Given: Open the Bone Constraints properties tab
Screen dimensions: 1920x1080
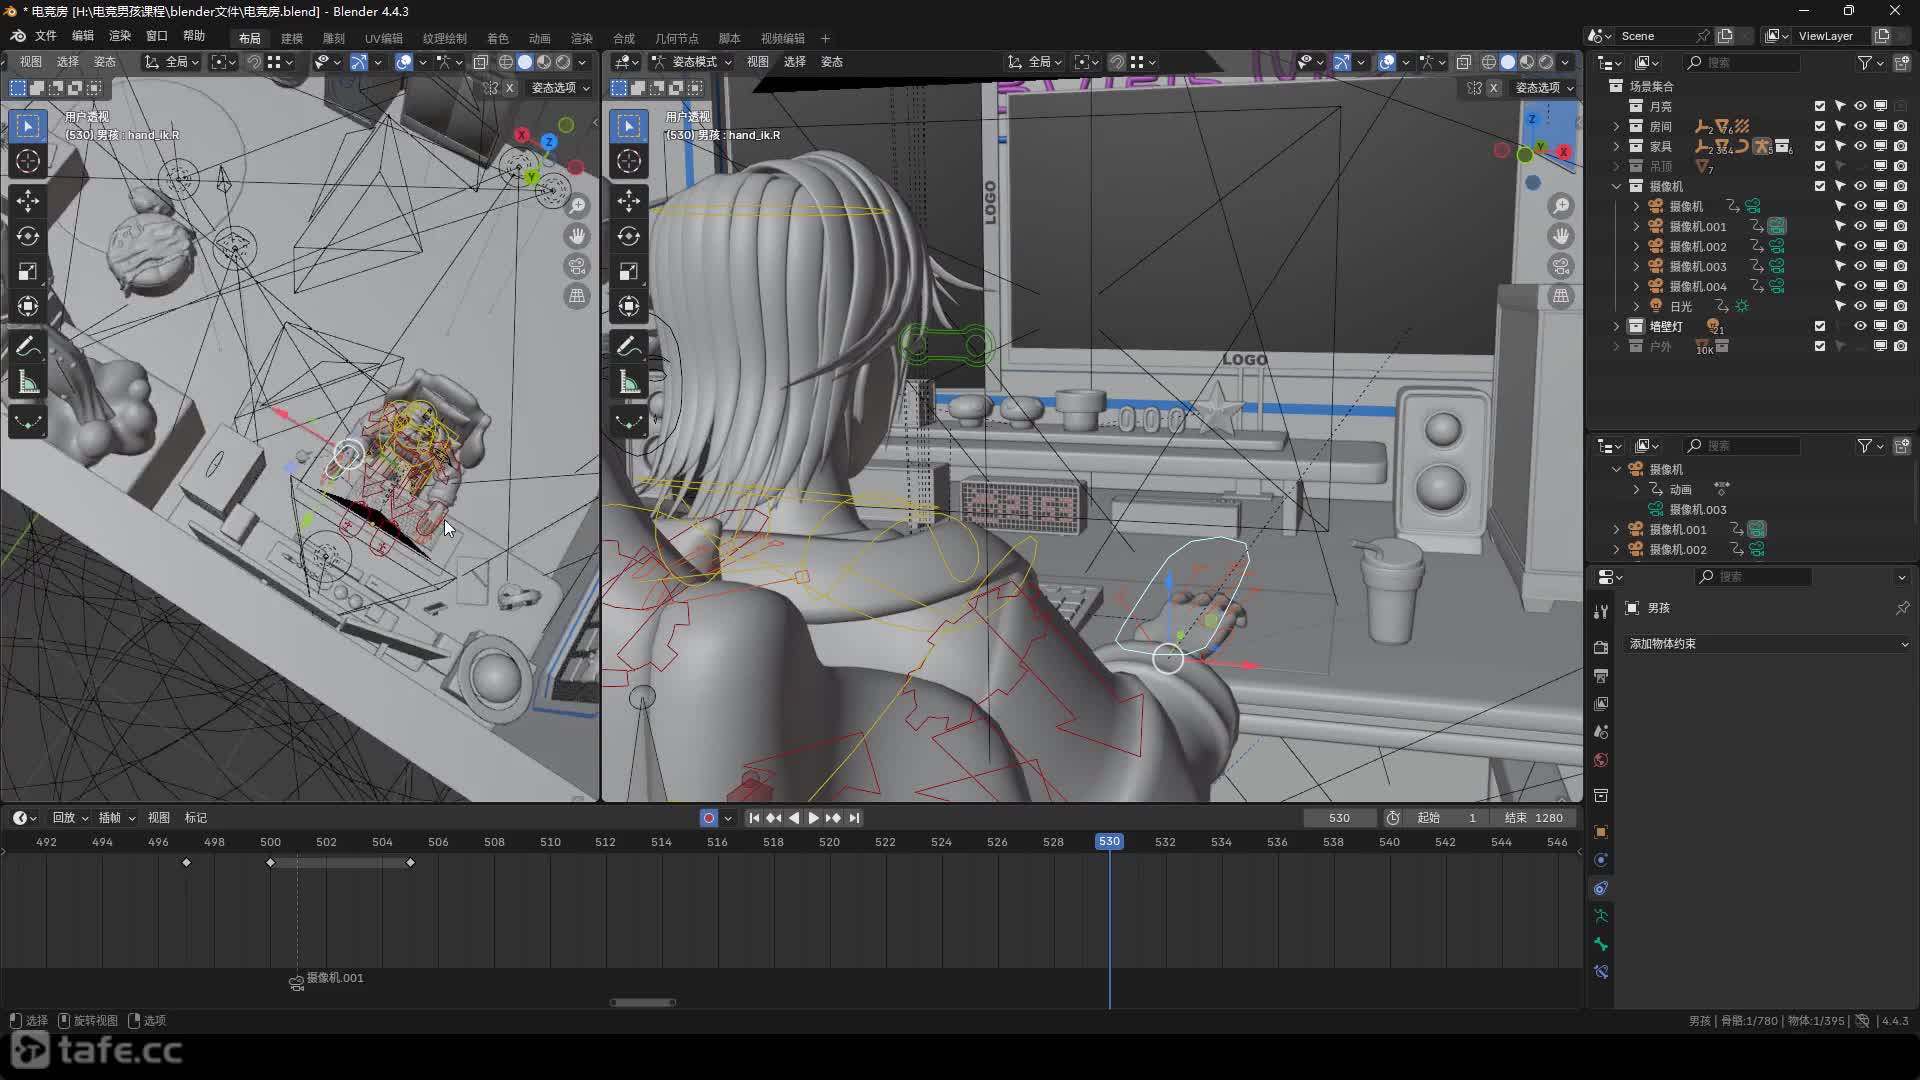Looking at the screenshot, I should click(x=1601, y=972).
